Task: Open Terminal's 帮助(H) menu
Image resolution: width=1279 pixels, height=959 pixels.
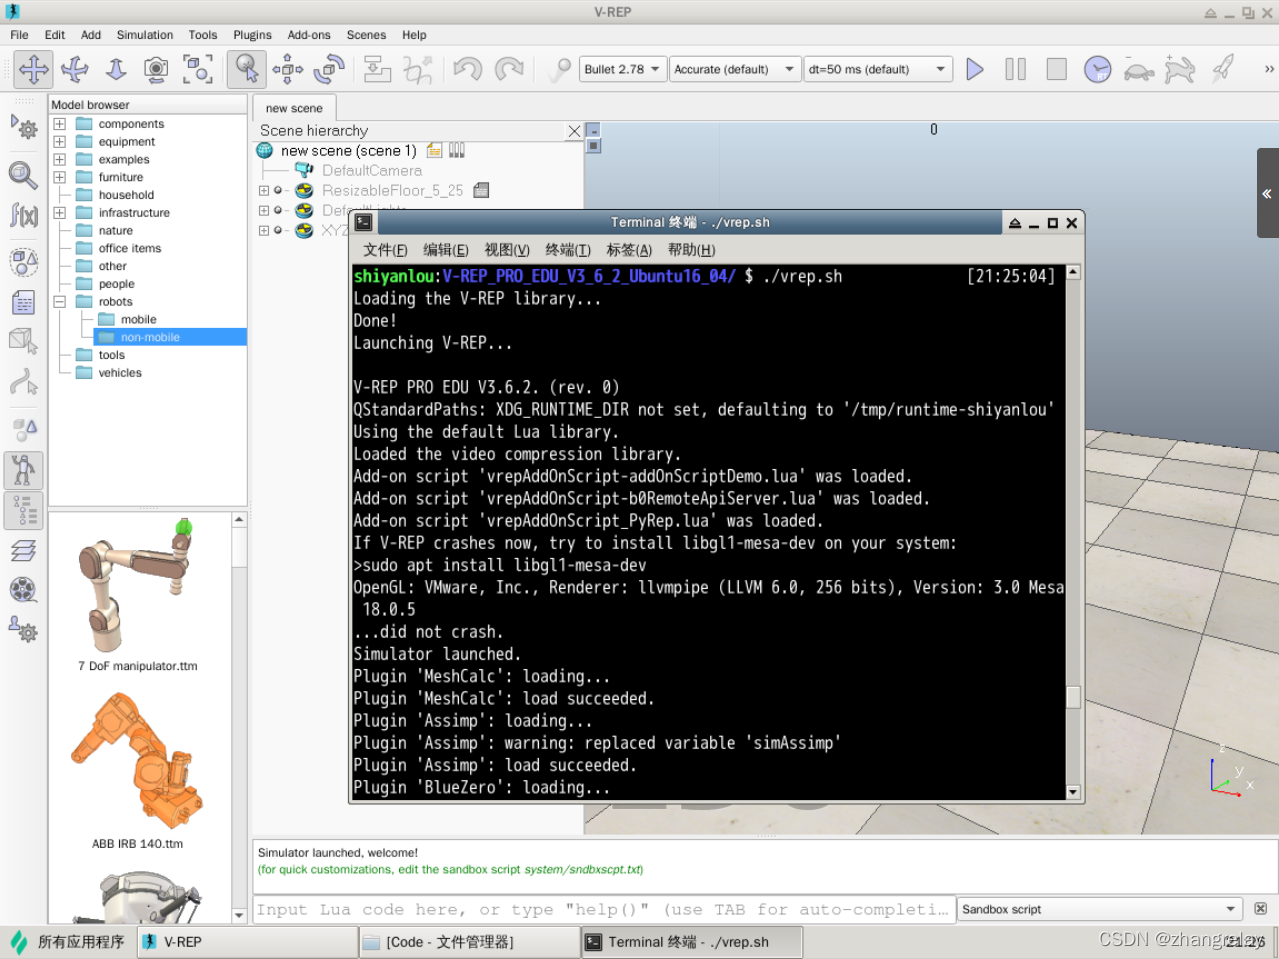Action: point(691,250)
